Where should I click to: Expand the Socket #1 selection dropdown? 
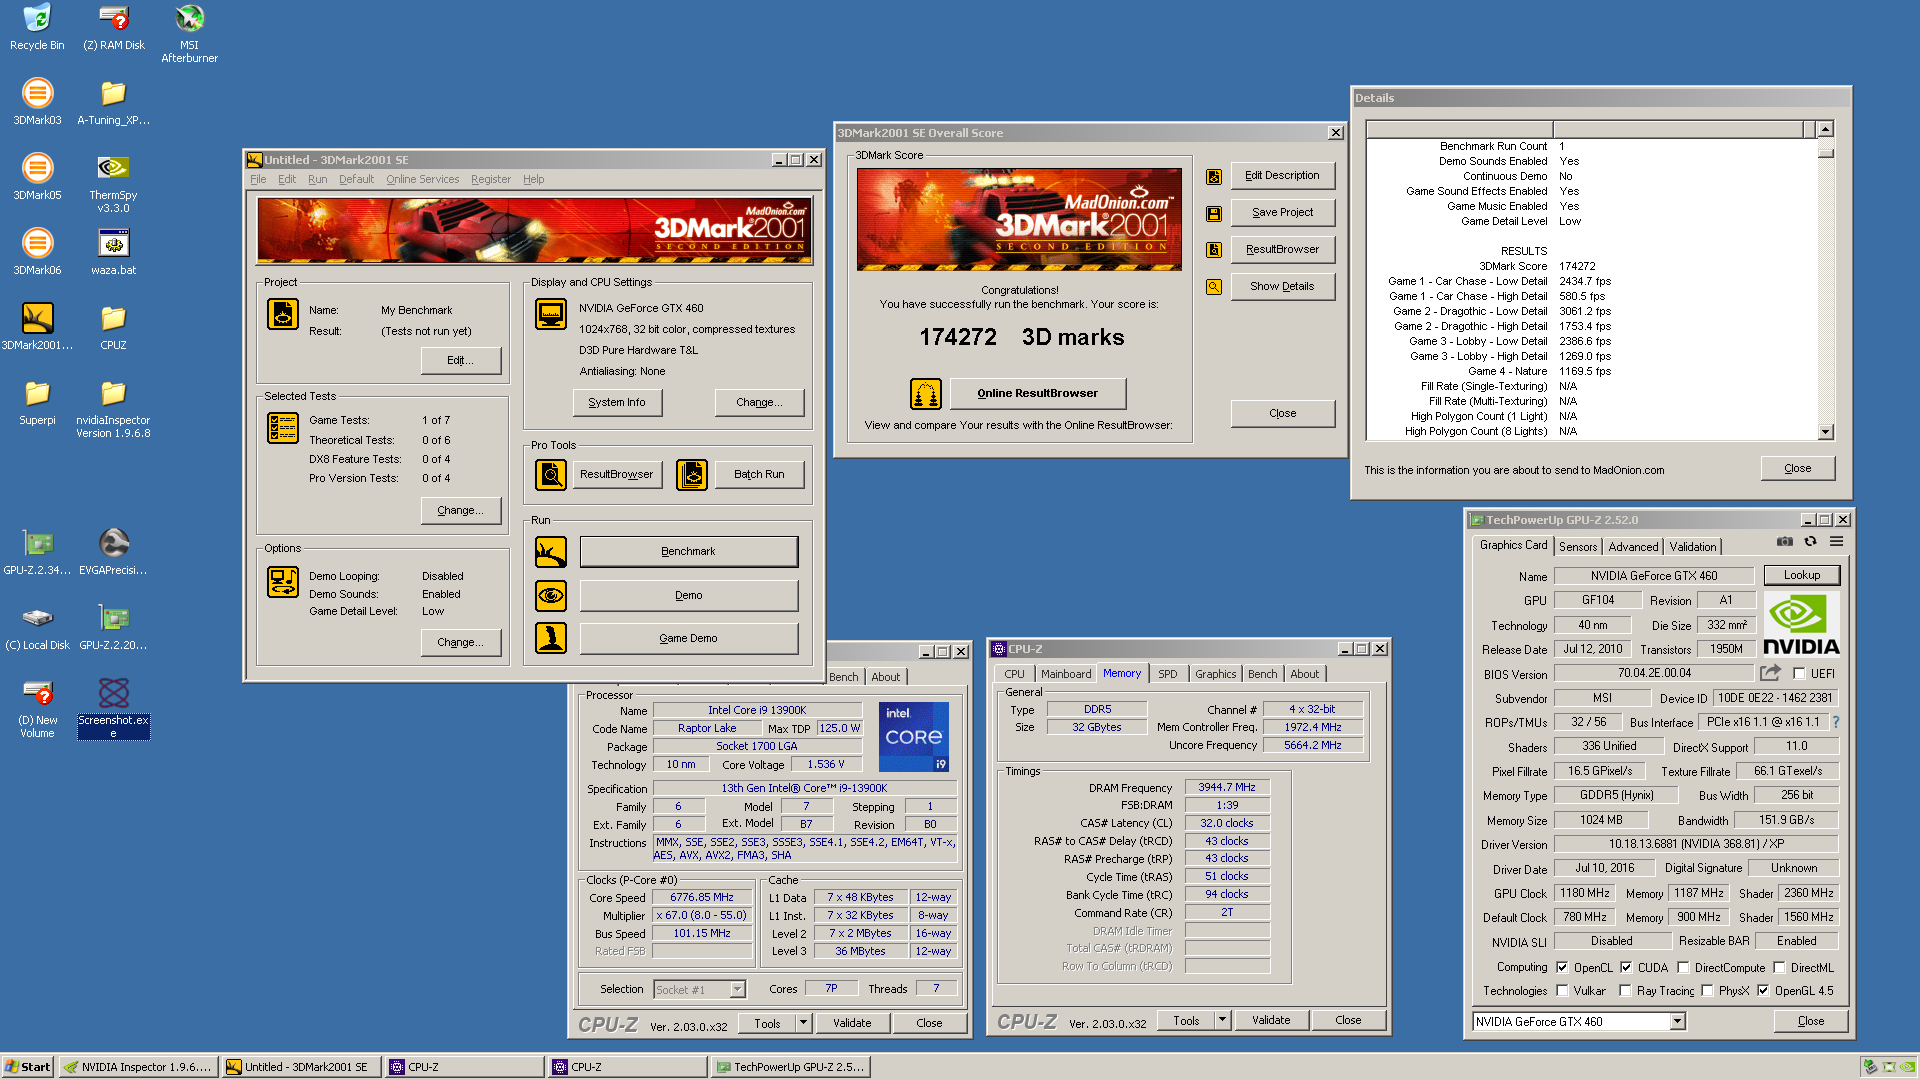737,990
